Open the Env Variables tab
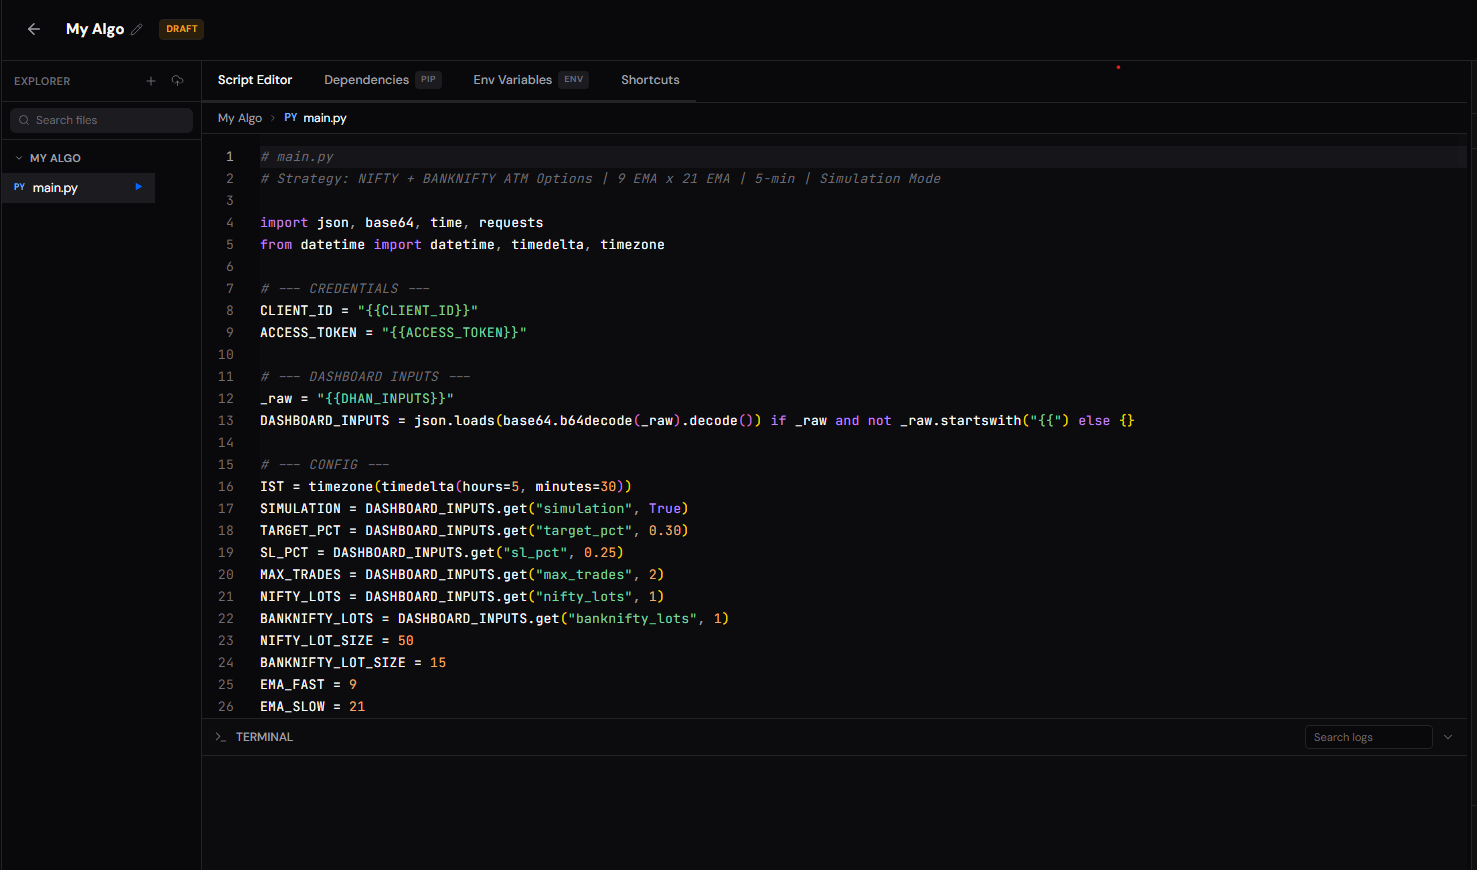The image size is (1477, 870). [531, 80]
